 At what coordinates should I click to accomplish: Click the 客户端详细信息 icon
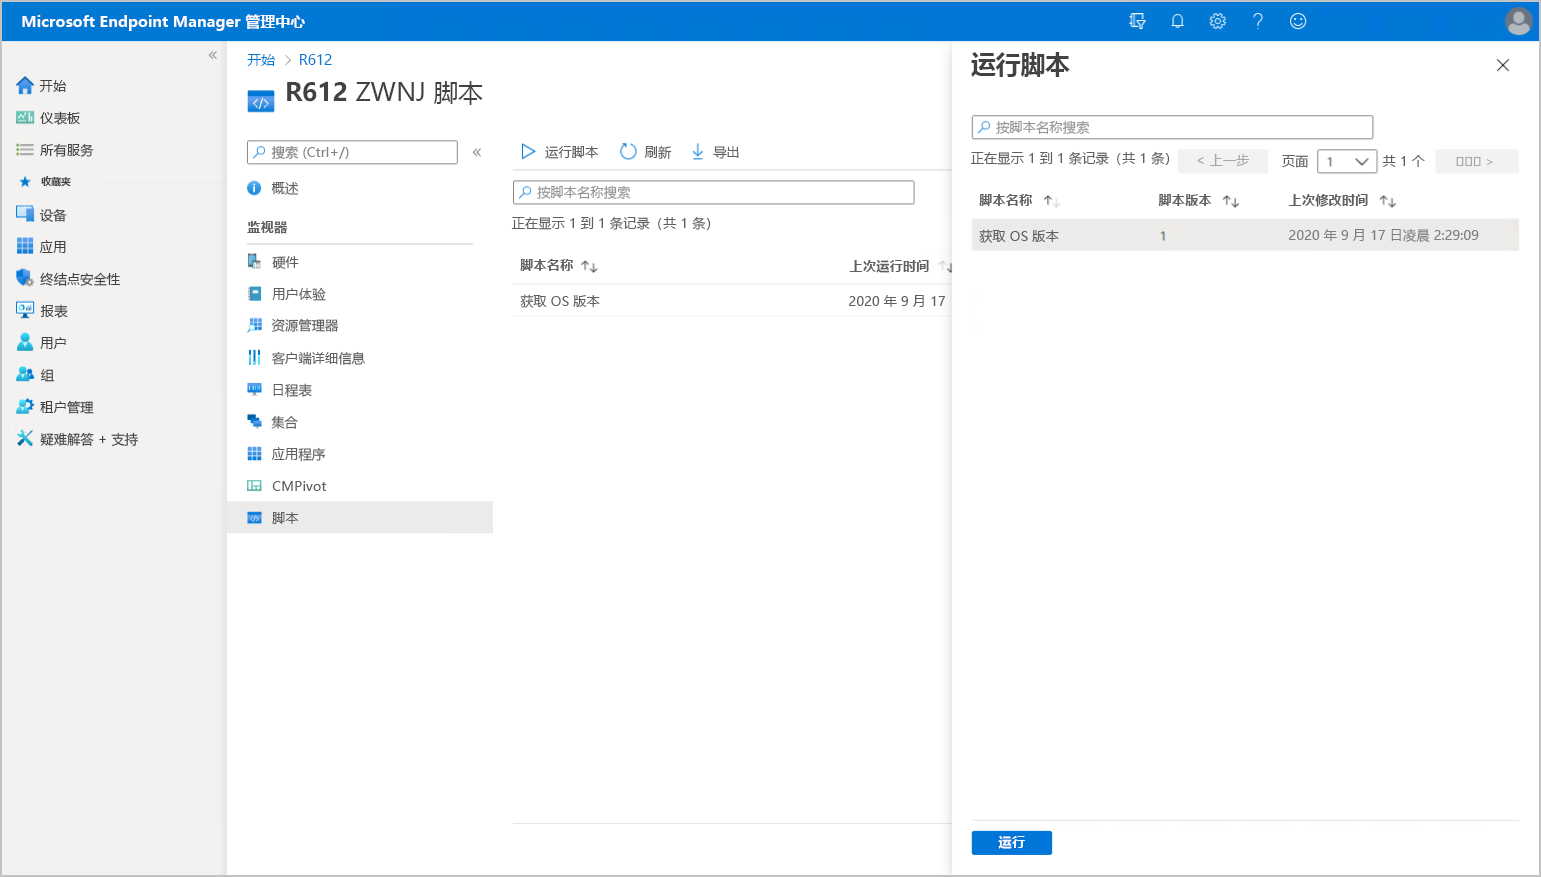(254, 358)
